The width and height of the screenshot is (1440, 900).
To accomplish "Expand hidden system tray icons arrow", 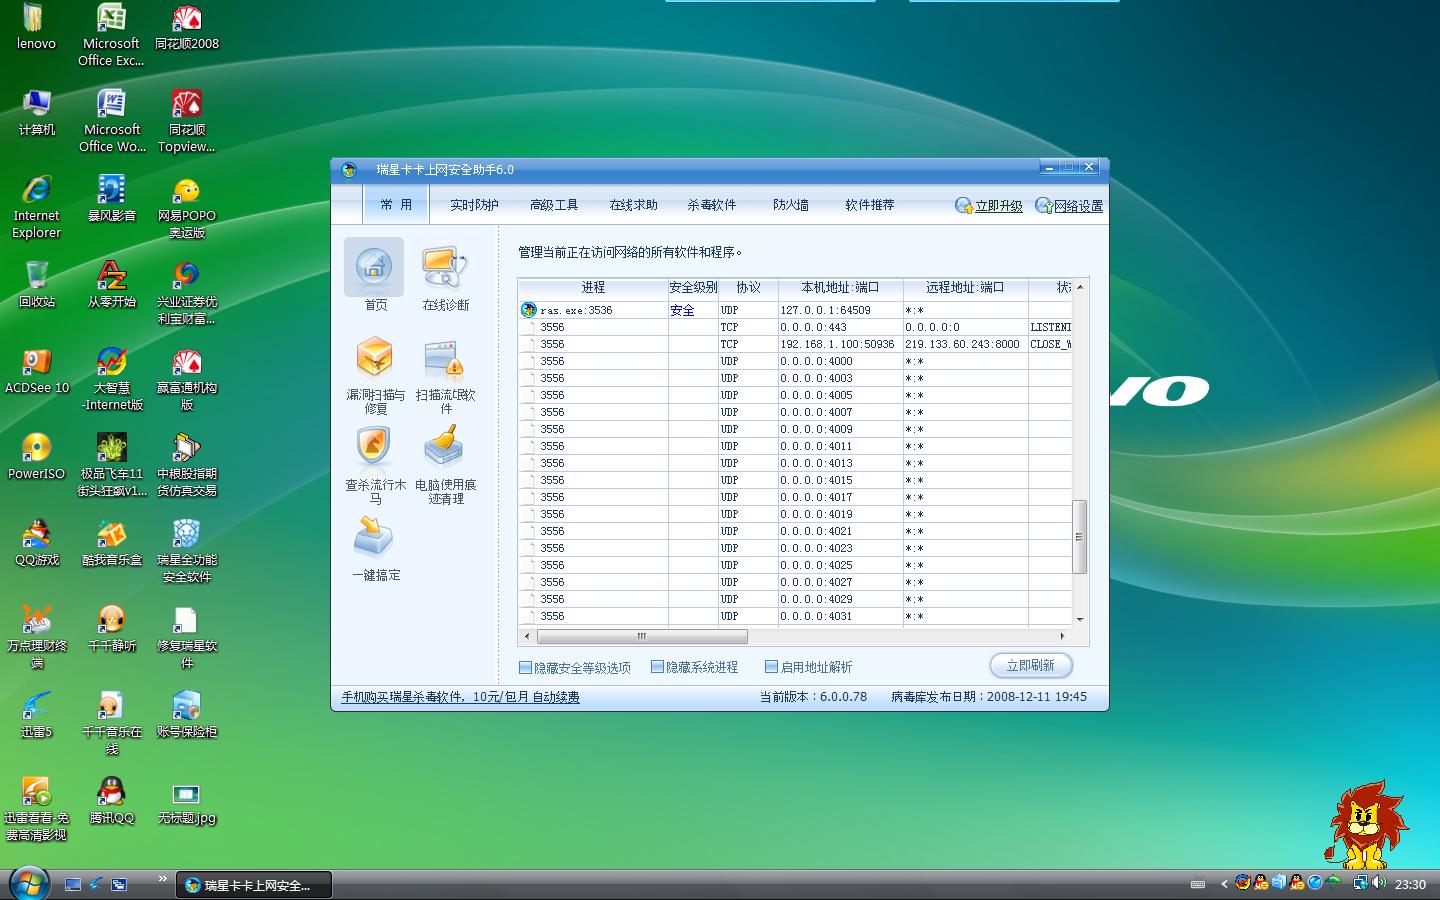I will click(x=1224, y=884).
